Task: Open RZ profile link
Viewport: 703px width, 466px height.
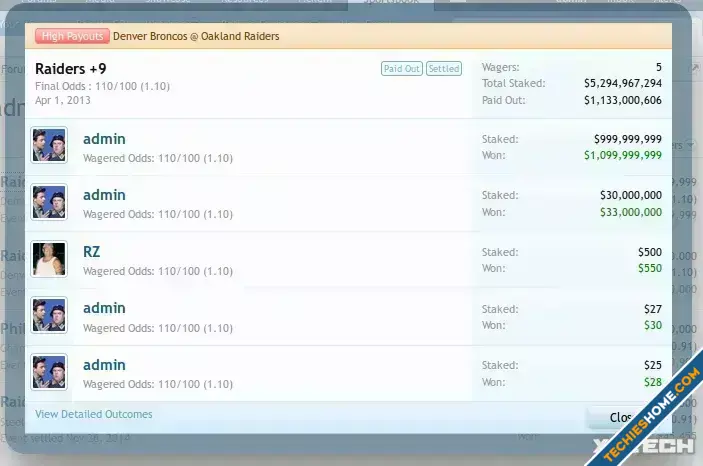Action: (91, 252)
